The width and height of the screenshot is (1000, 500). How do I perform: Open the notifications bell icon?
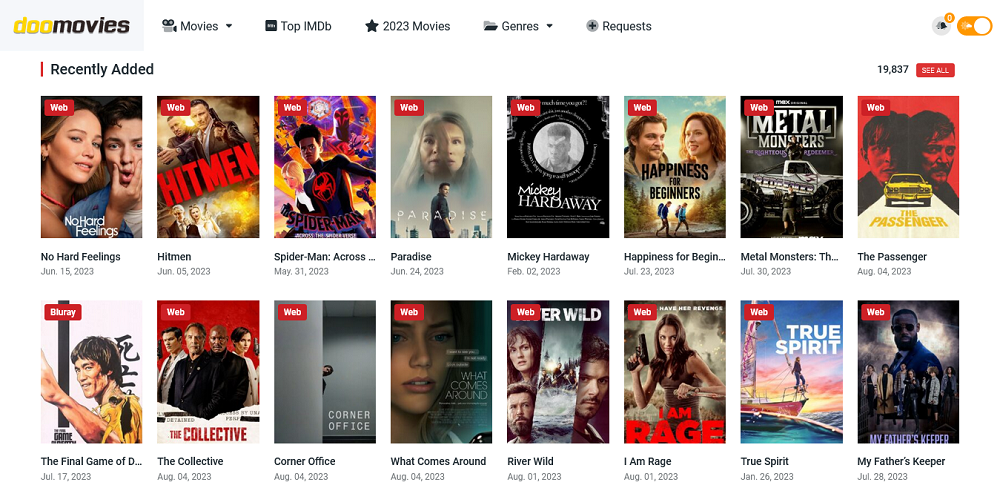tap(941, 26)
